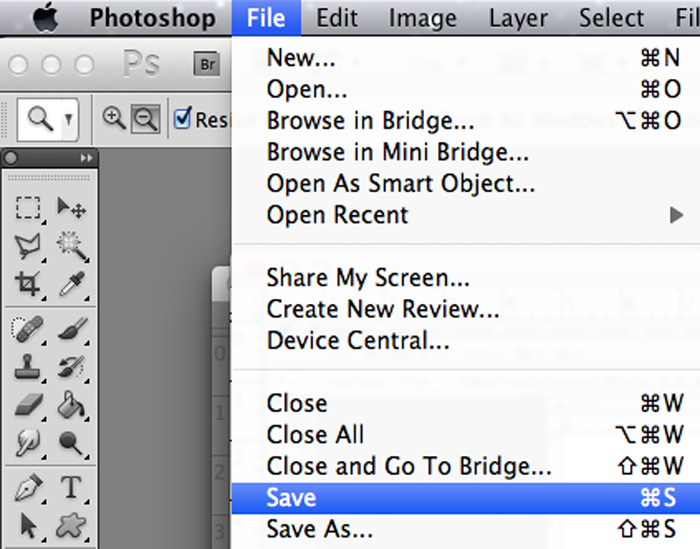Pick the Magic Wand tool
This screenshot has height=549, width=700.
click(x=72, y=246)
